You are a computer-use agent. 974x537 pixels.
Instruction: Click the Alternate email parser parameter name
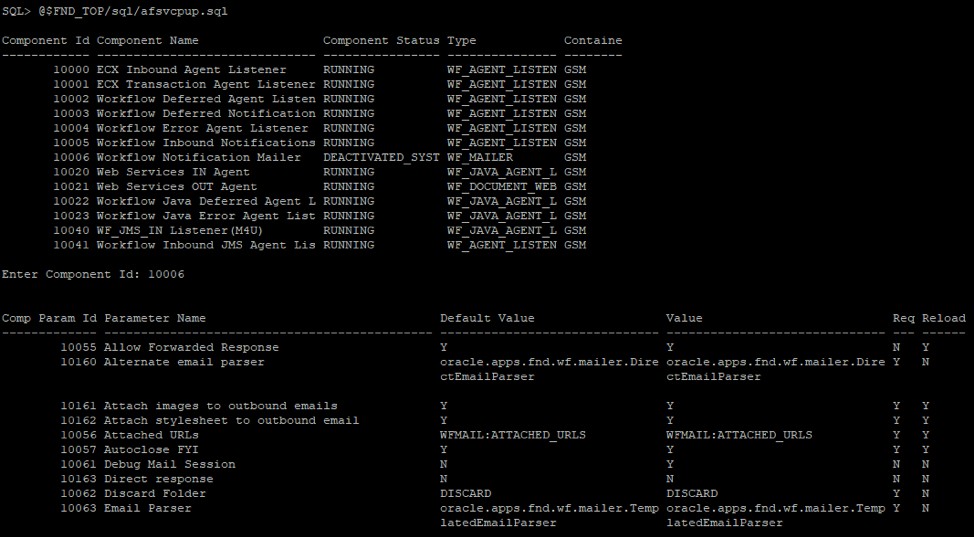tap(184, 362)
